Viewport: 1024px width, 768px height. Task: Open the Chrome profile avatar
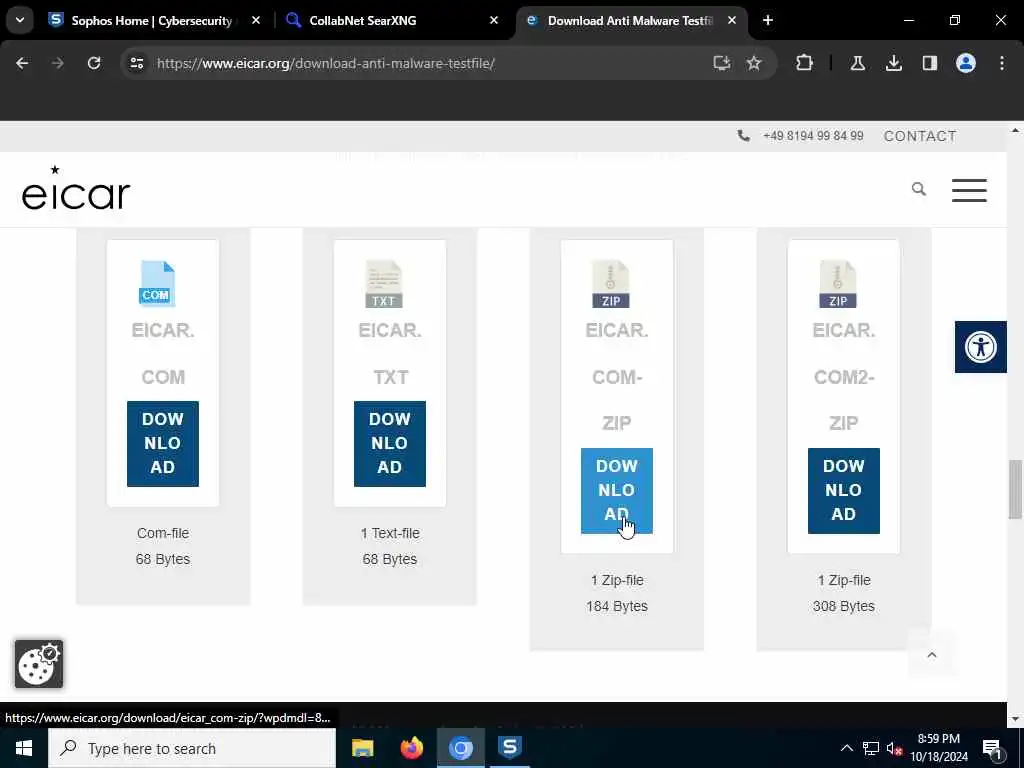[x=966, y=63]
